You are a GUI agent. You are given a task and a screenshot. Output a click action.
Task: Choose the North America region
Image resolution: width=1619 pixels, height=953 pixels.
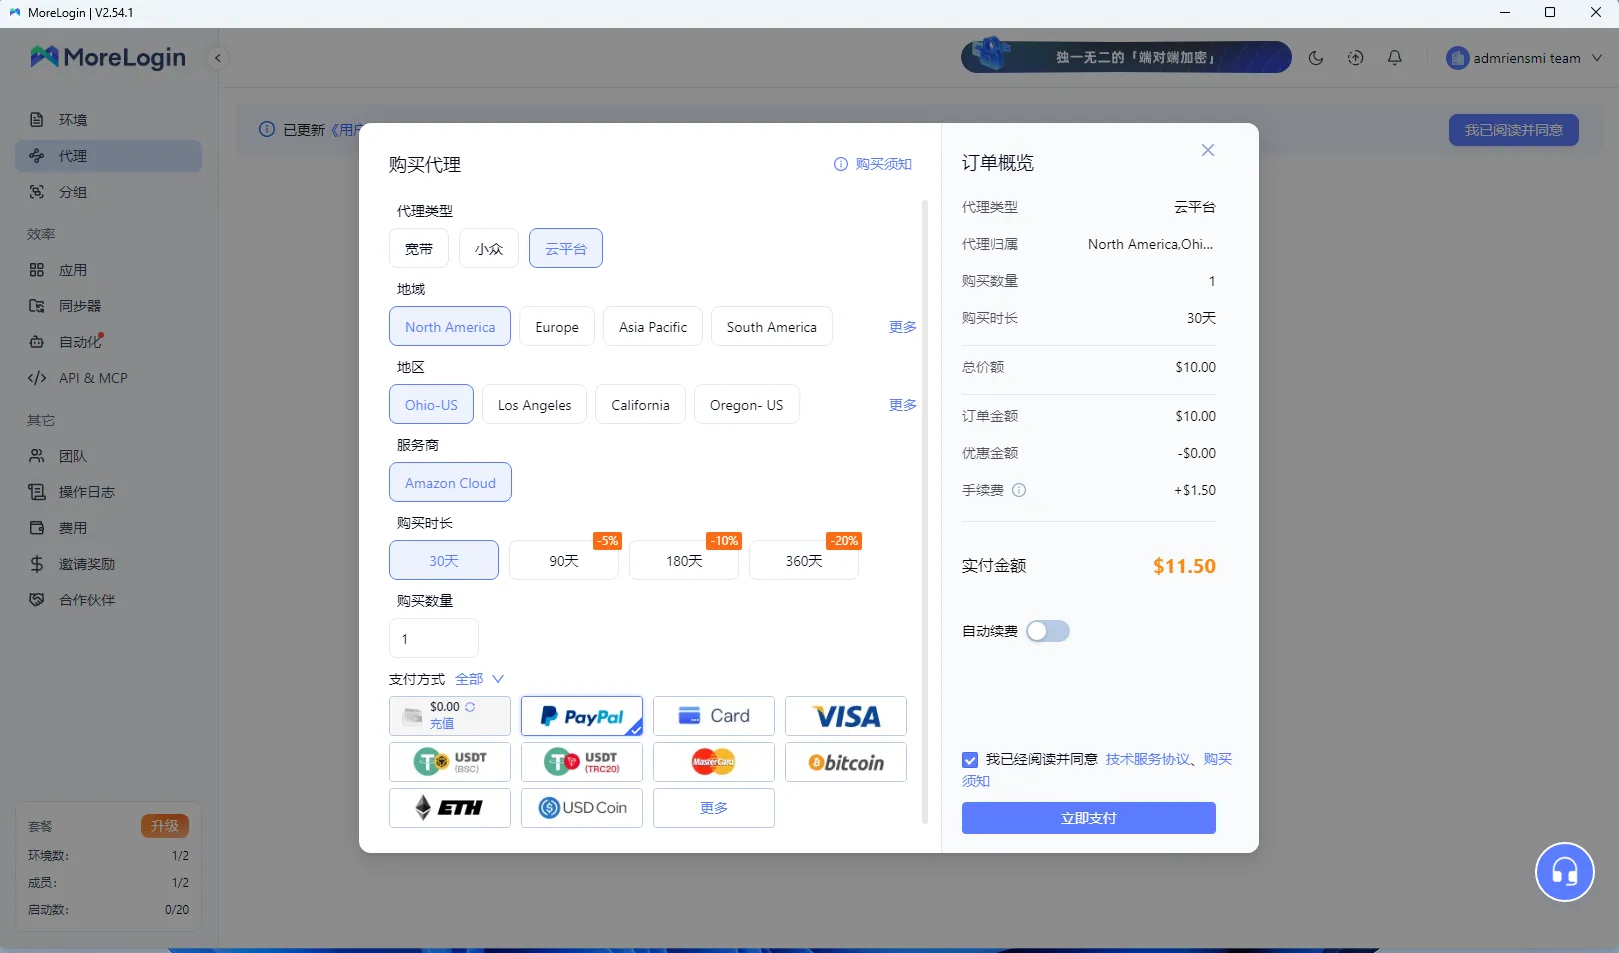450,326
